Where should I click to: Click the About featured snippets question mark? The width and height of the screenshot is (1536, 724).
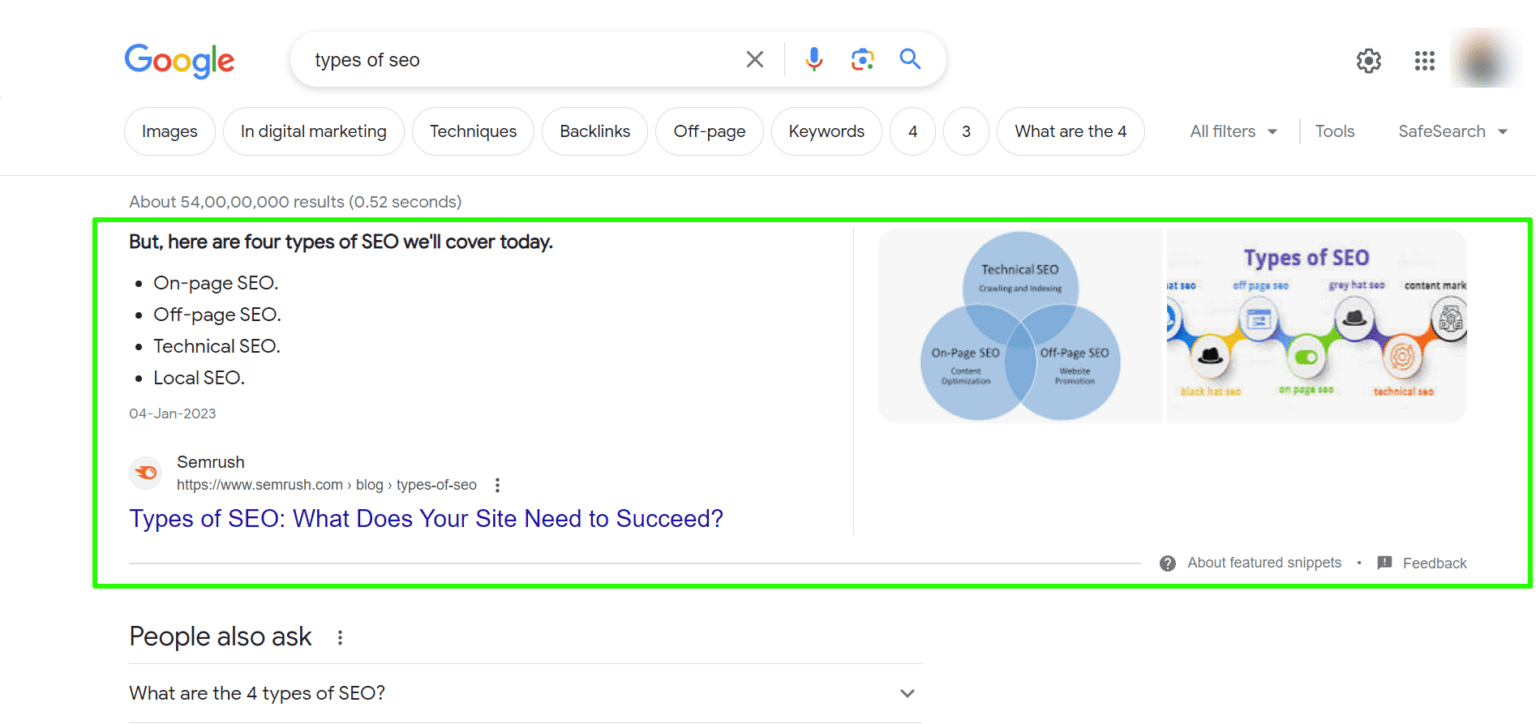[x=1167, y=562]
